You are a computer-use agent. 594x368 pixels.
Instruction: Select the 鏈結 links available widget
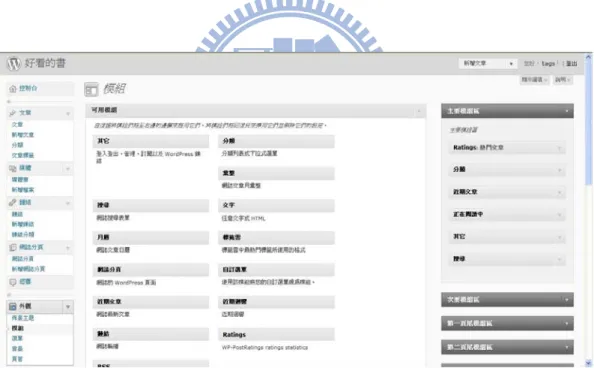(x=151, y=334)
